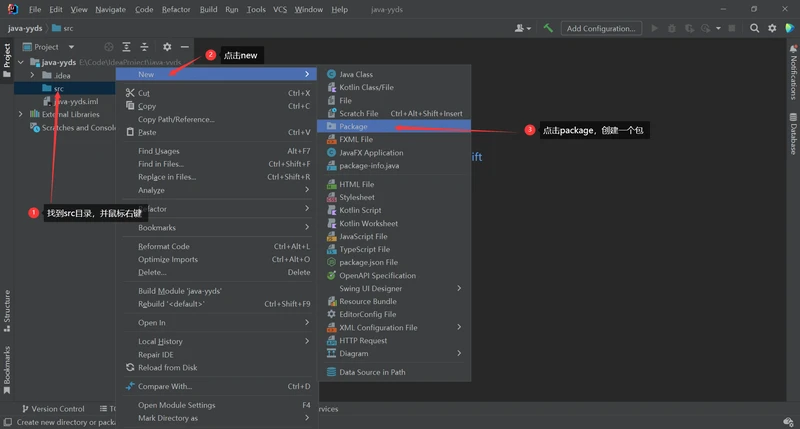Select Package in the New submenu

[x=353, y=127]
